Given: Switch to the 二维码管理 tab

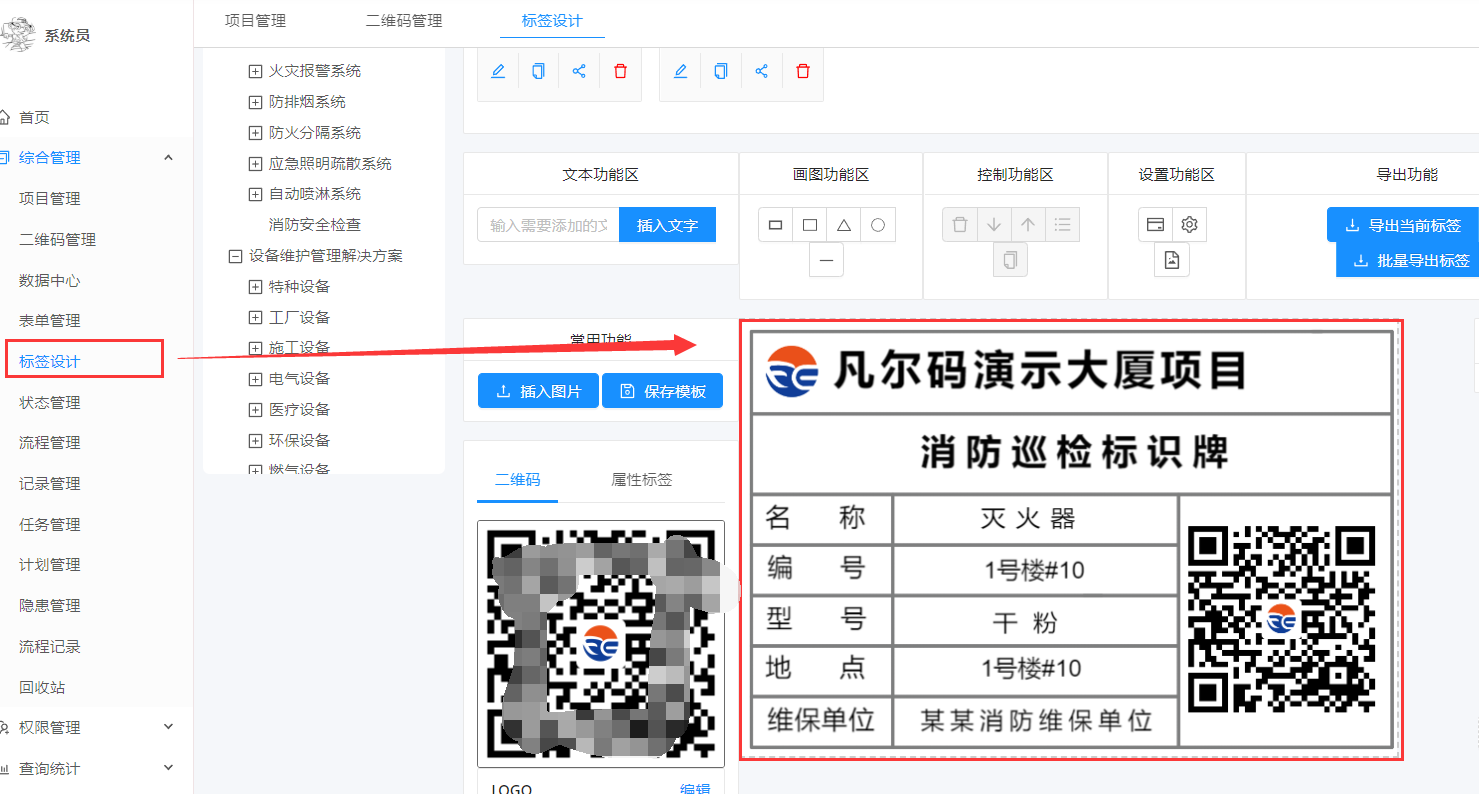Looking at the screenshot, I should click(404, 19).
